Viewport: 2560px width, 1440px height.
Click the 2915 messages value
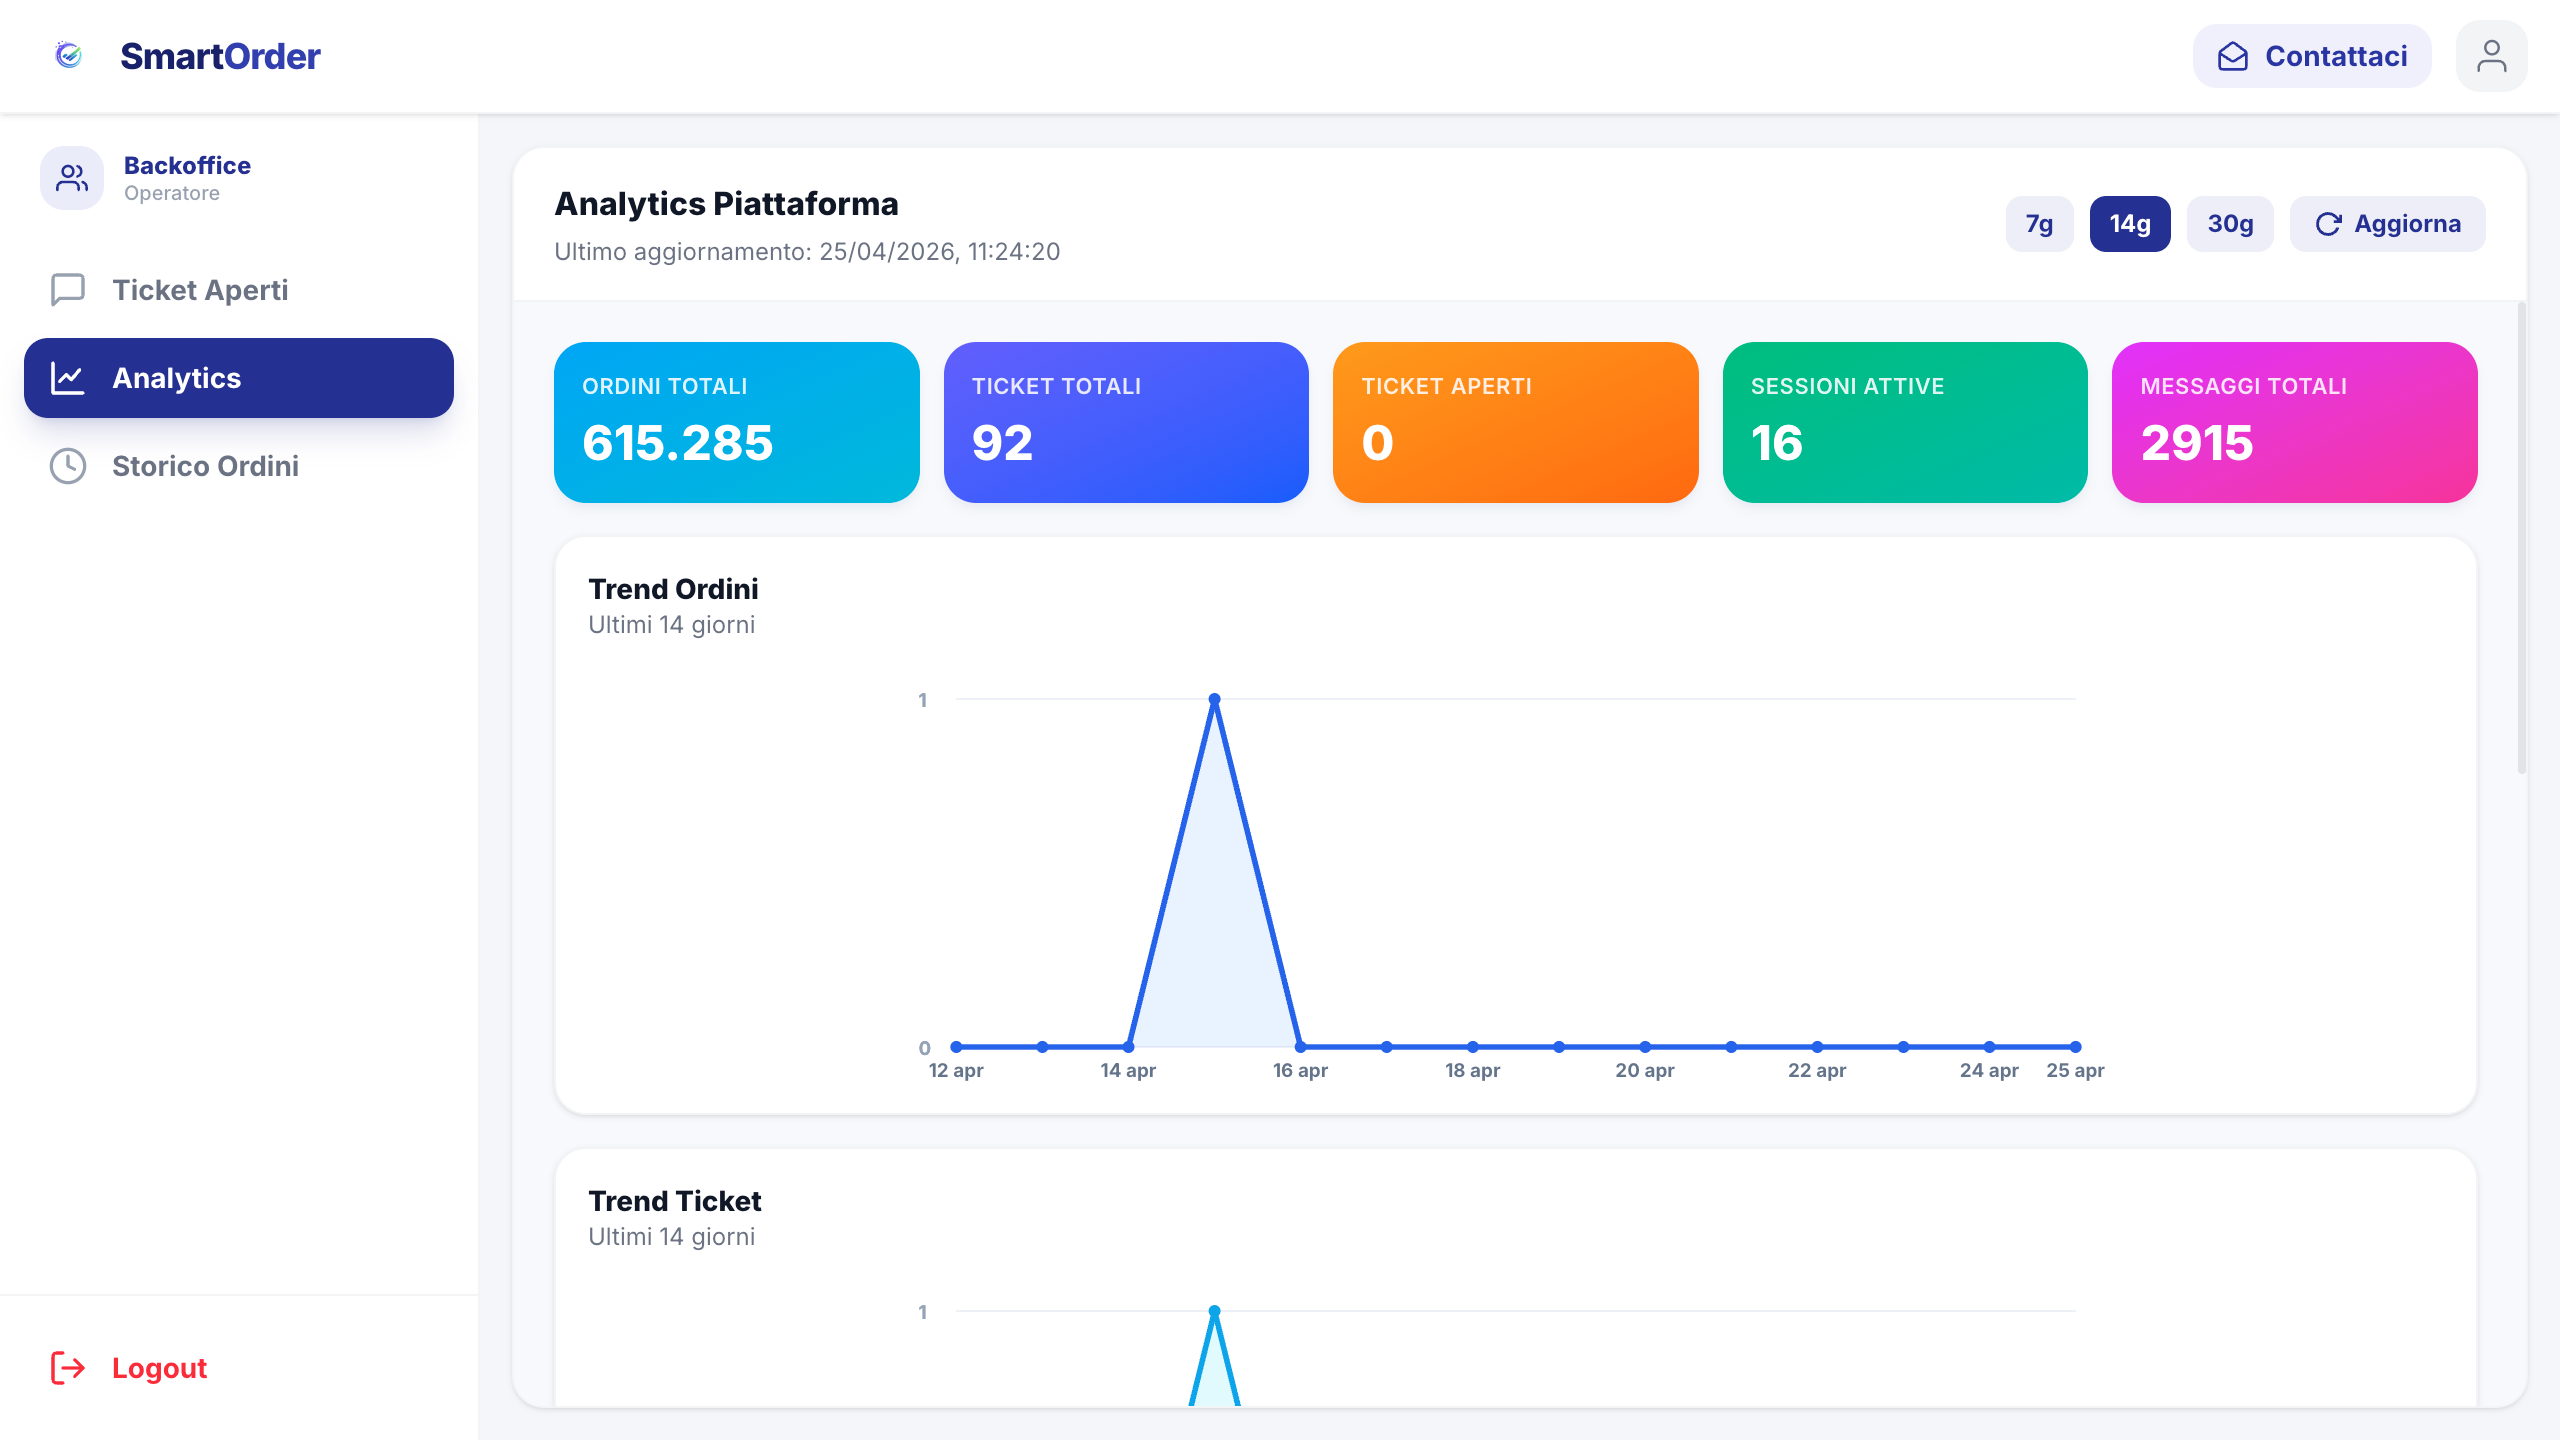(2197, 443)
